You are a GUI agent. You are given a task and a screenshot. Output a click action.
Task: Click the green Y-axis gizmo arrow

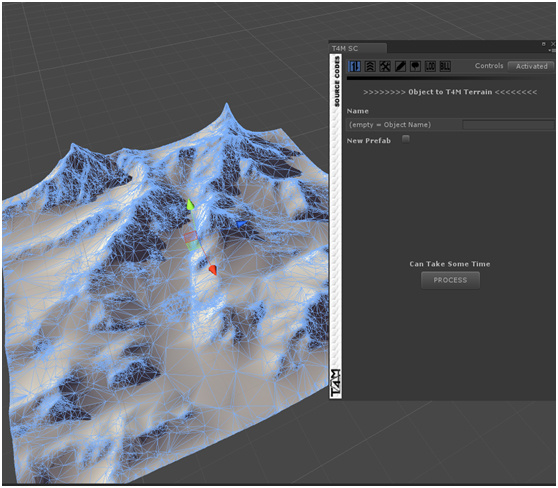[x=190, y=205]
